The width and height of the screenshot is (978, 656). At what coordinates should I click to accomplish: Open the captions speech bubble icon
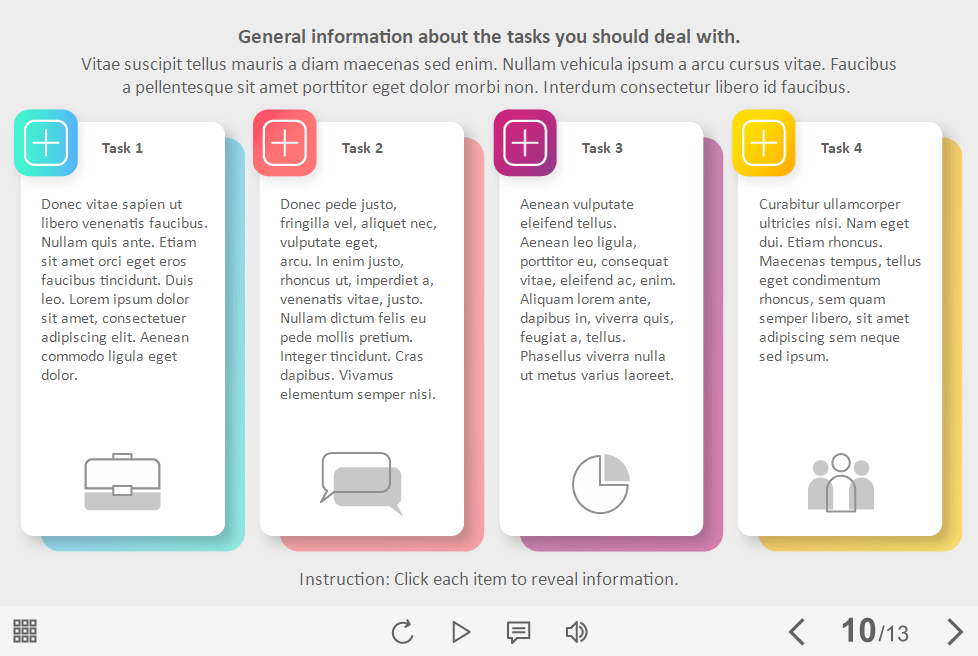pos(518,631)
